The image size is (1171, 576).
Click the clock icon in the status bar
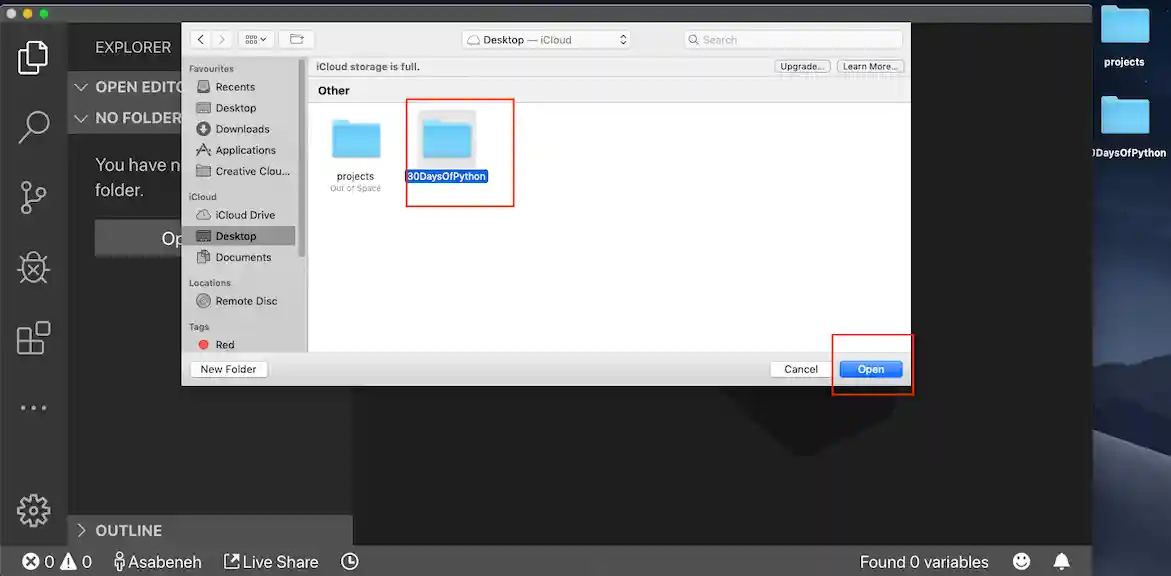[350, 562]
